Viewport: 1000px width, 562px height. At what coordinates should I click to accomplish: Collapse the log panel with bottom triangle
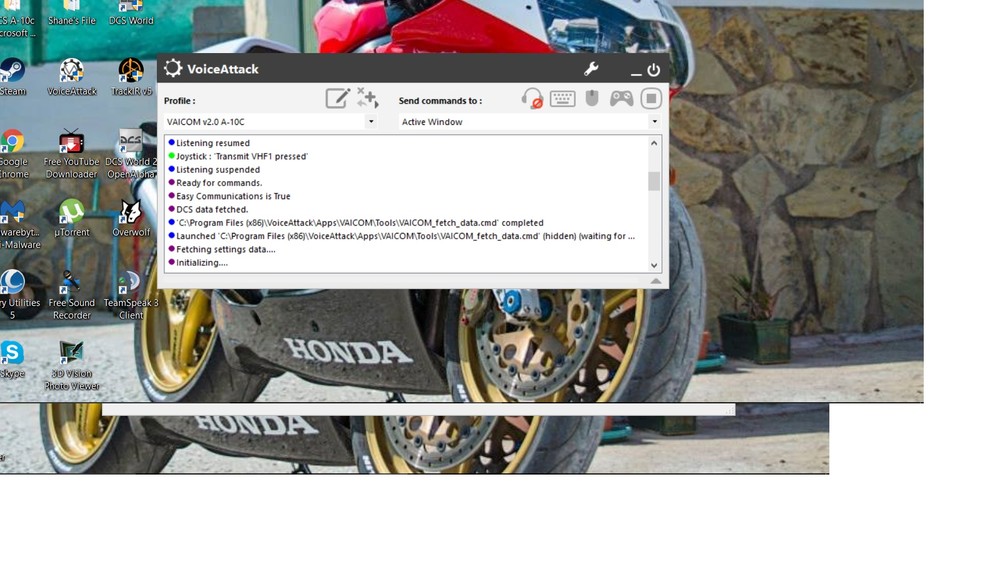656,281
